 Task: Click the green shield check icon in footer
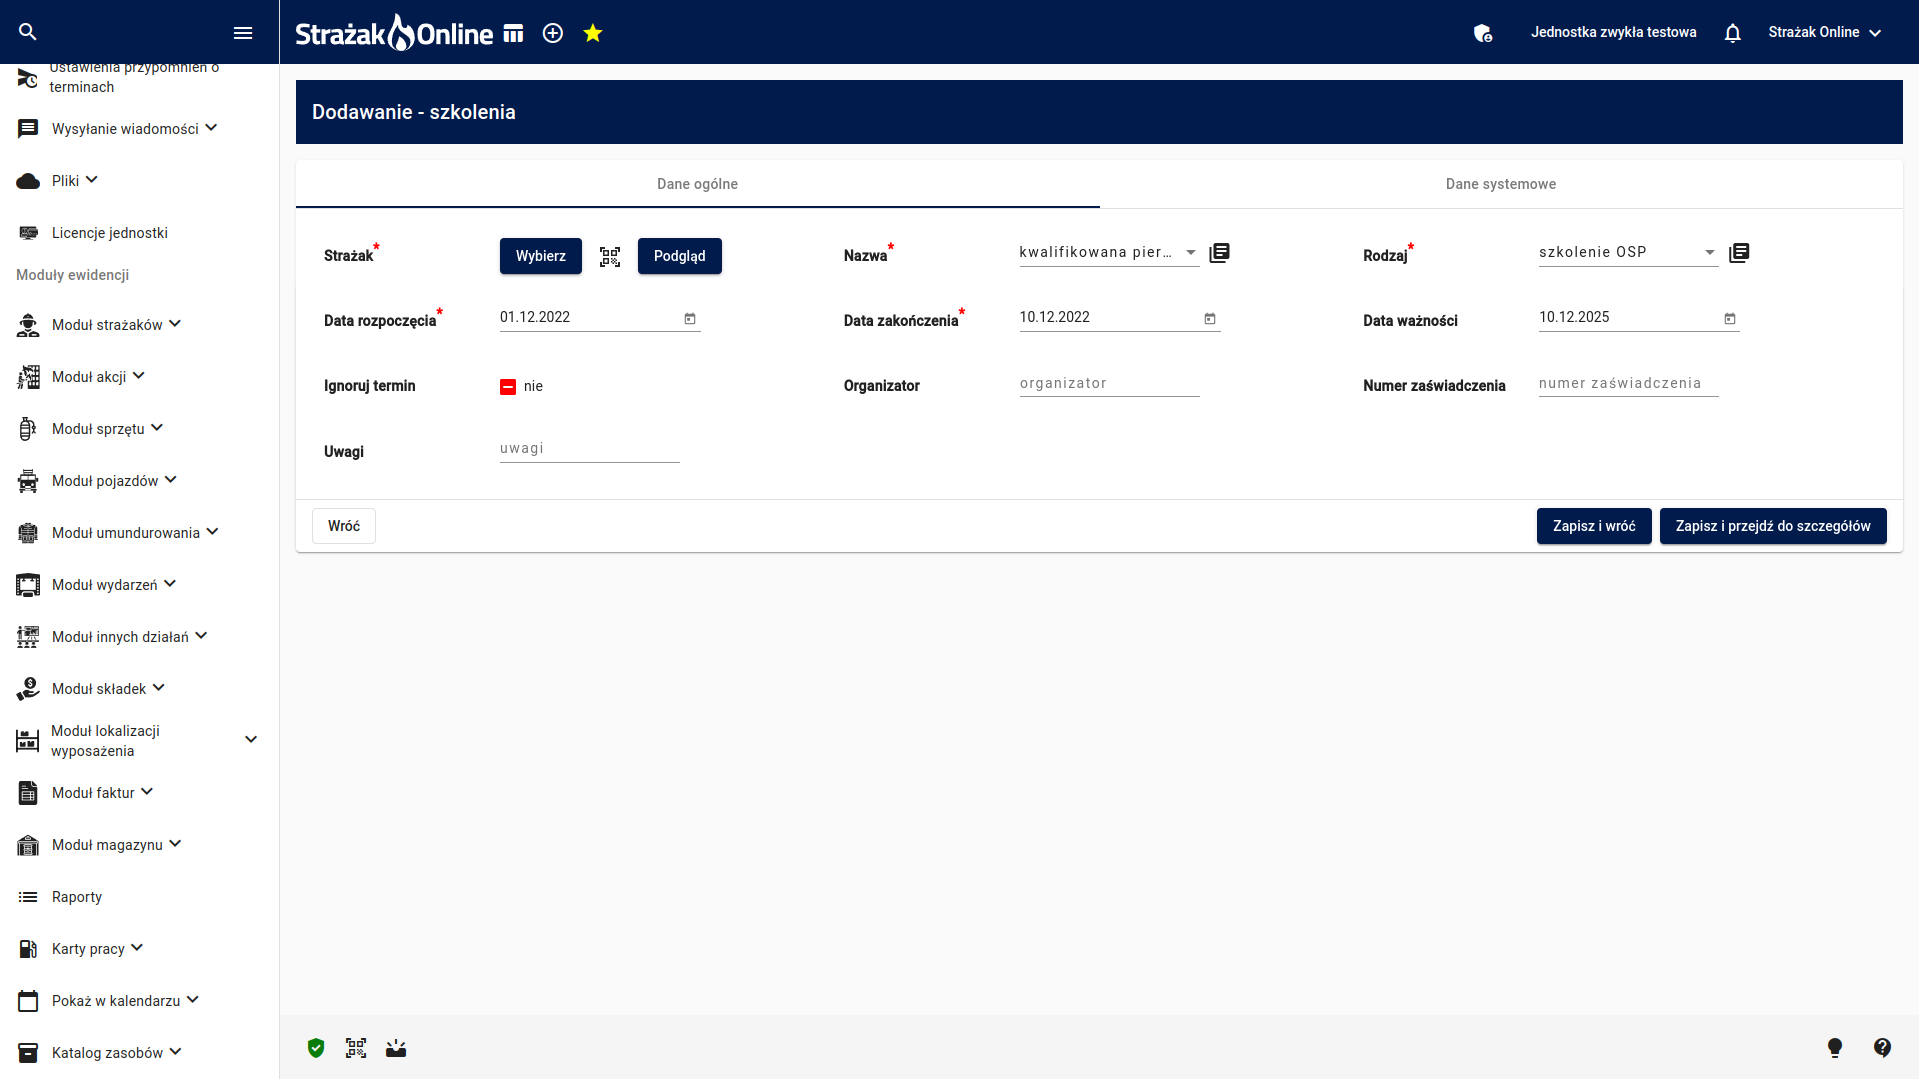coord(316,1048)
